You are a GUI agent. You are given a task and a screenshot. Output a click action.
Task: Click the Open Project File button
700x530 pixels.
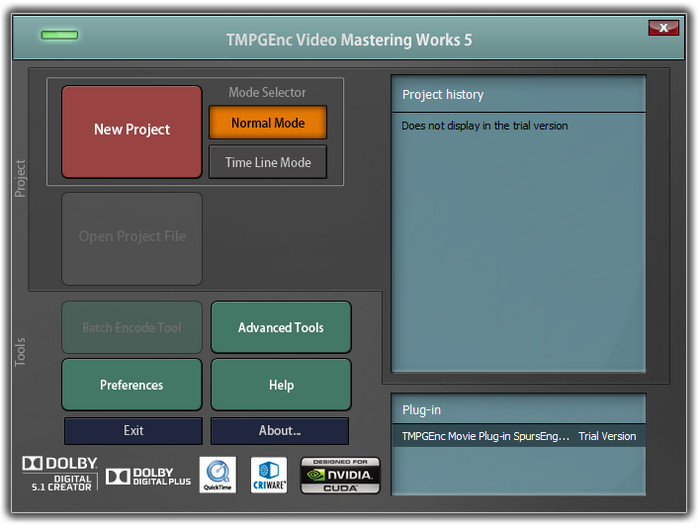[132, 238]
